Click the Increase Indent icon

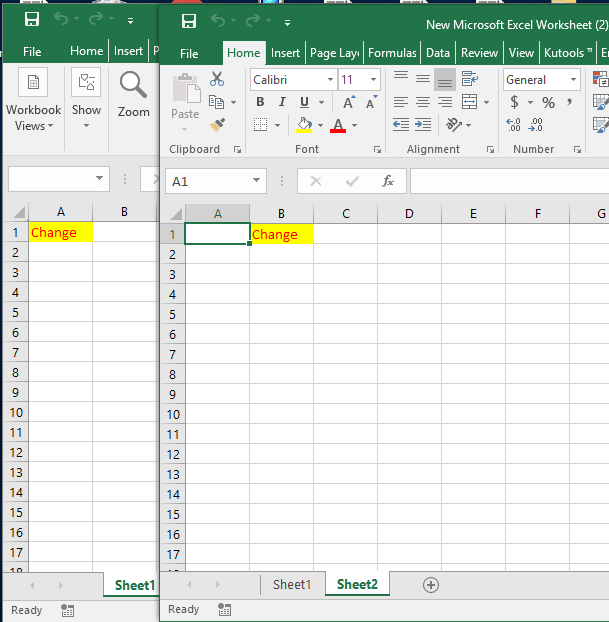(424, 125)
